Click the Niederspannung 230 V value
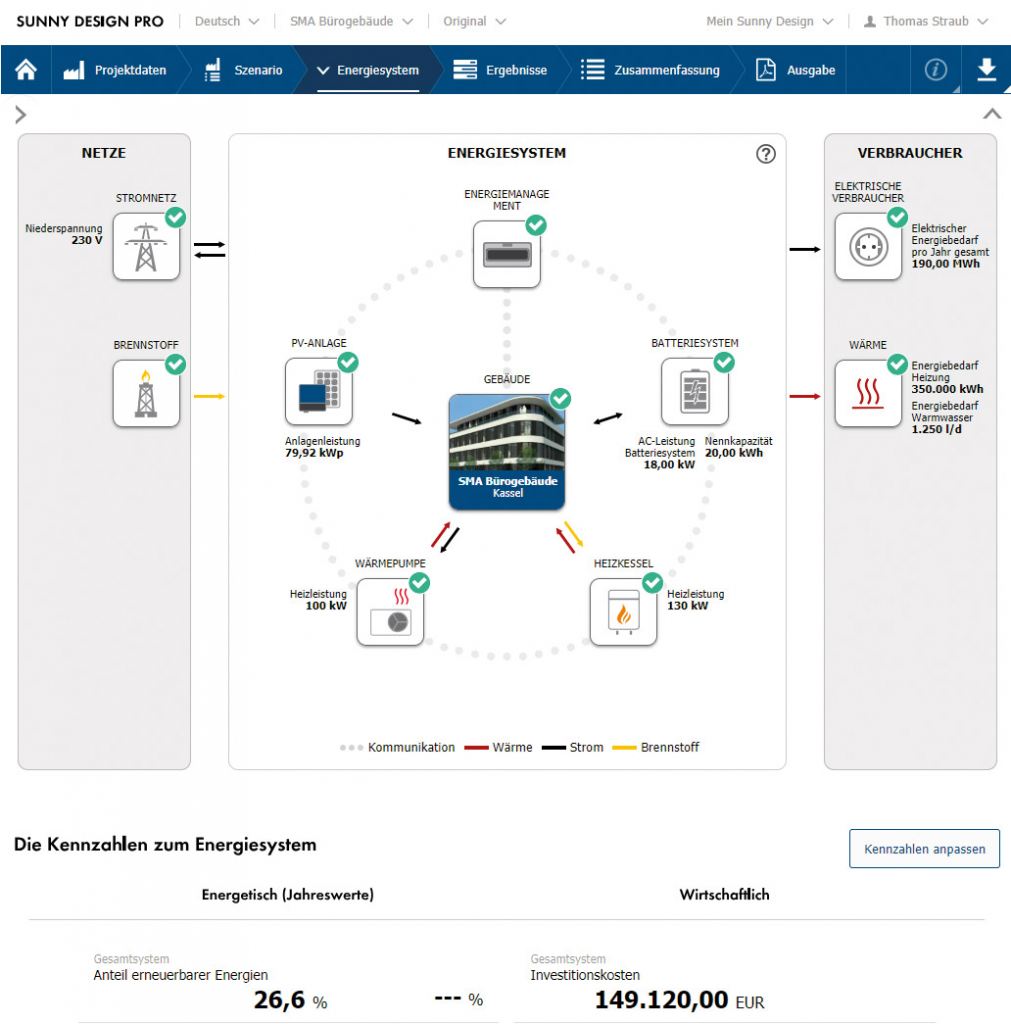 point(87,240)
